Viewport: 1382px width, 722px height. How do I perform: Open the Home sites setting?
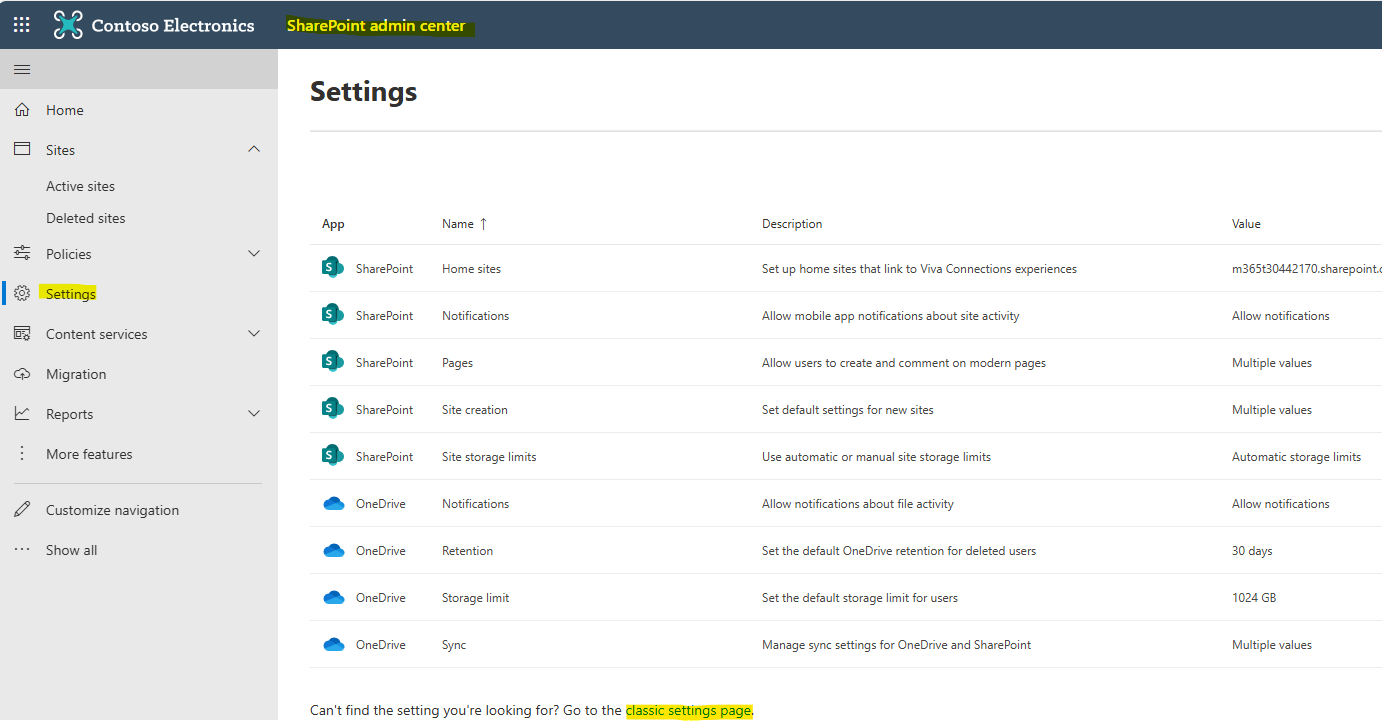coord(471,269)
